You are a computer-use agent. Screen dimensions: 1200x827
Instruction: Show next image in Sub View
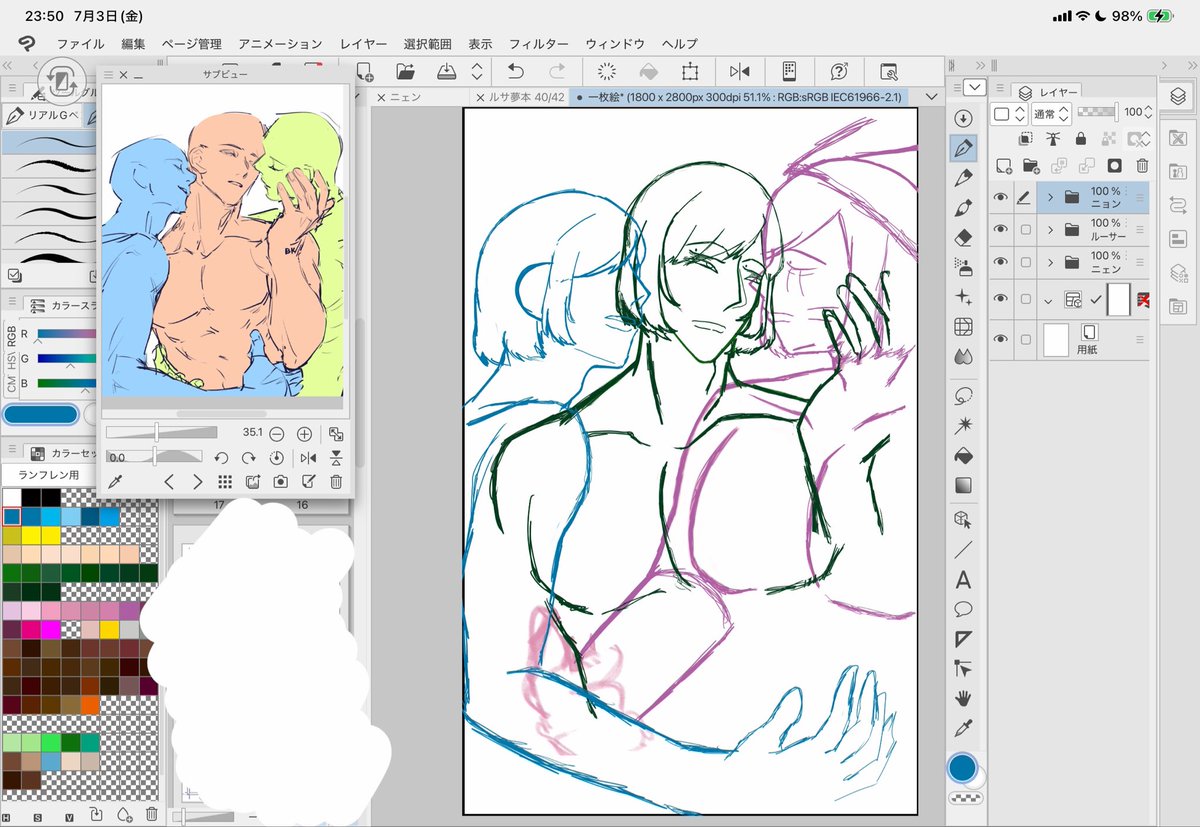[197, 481]
